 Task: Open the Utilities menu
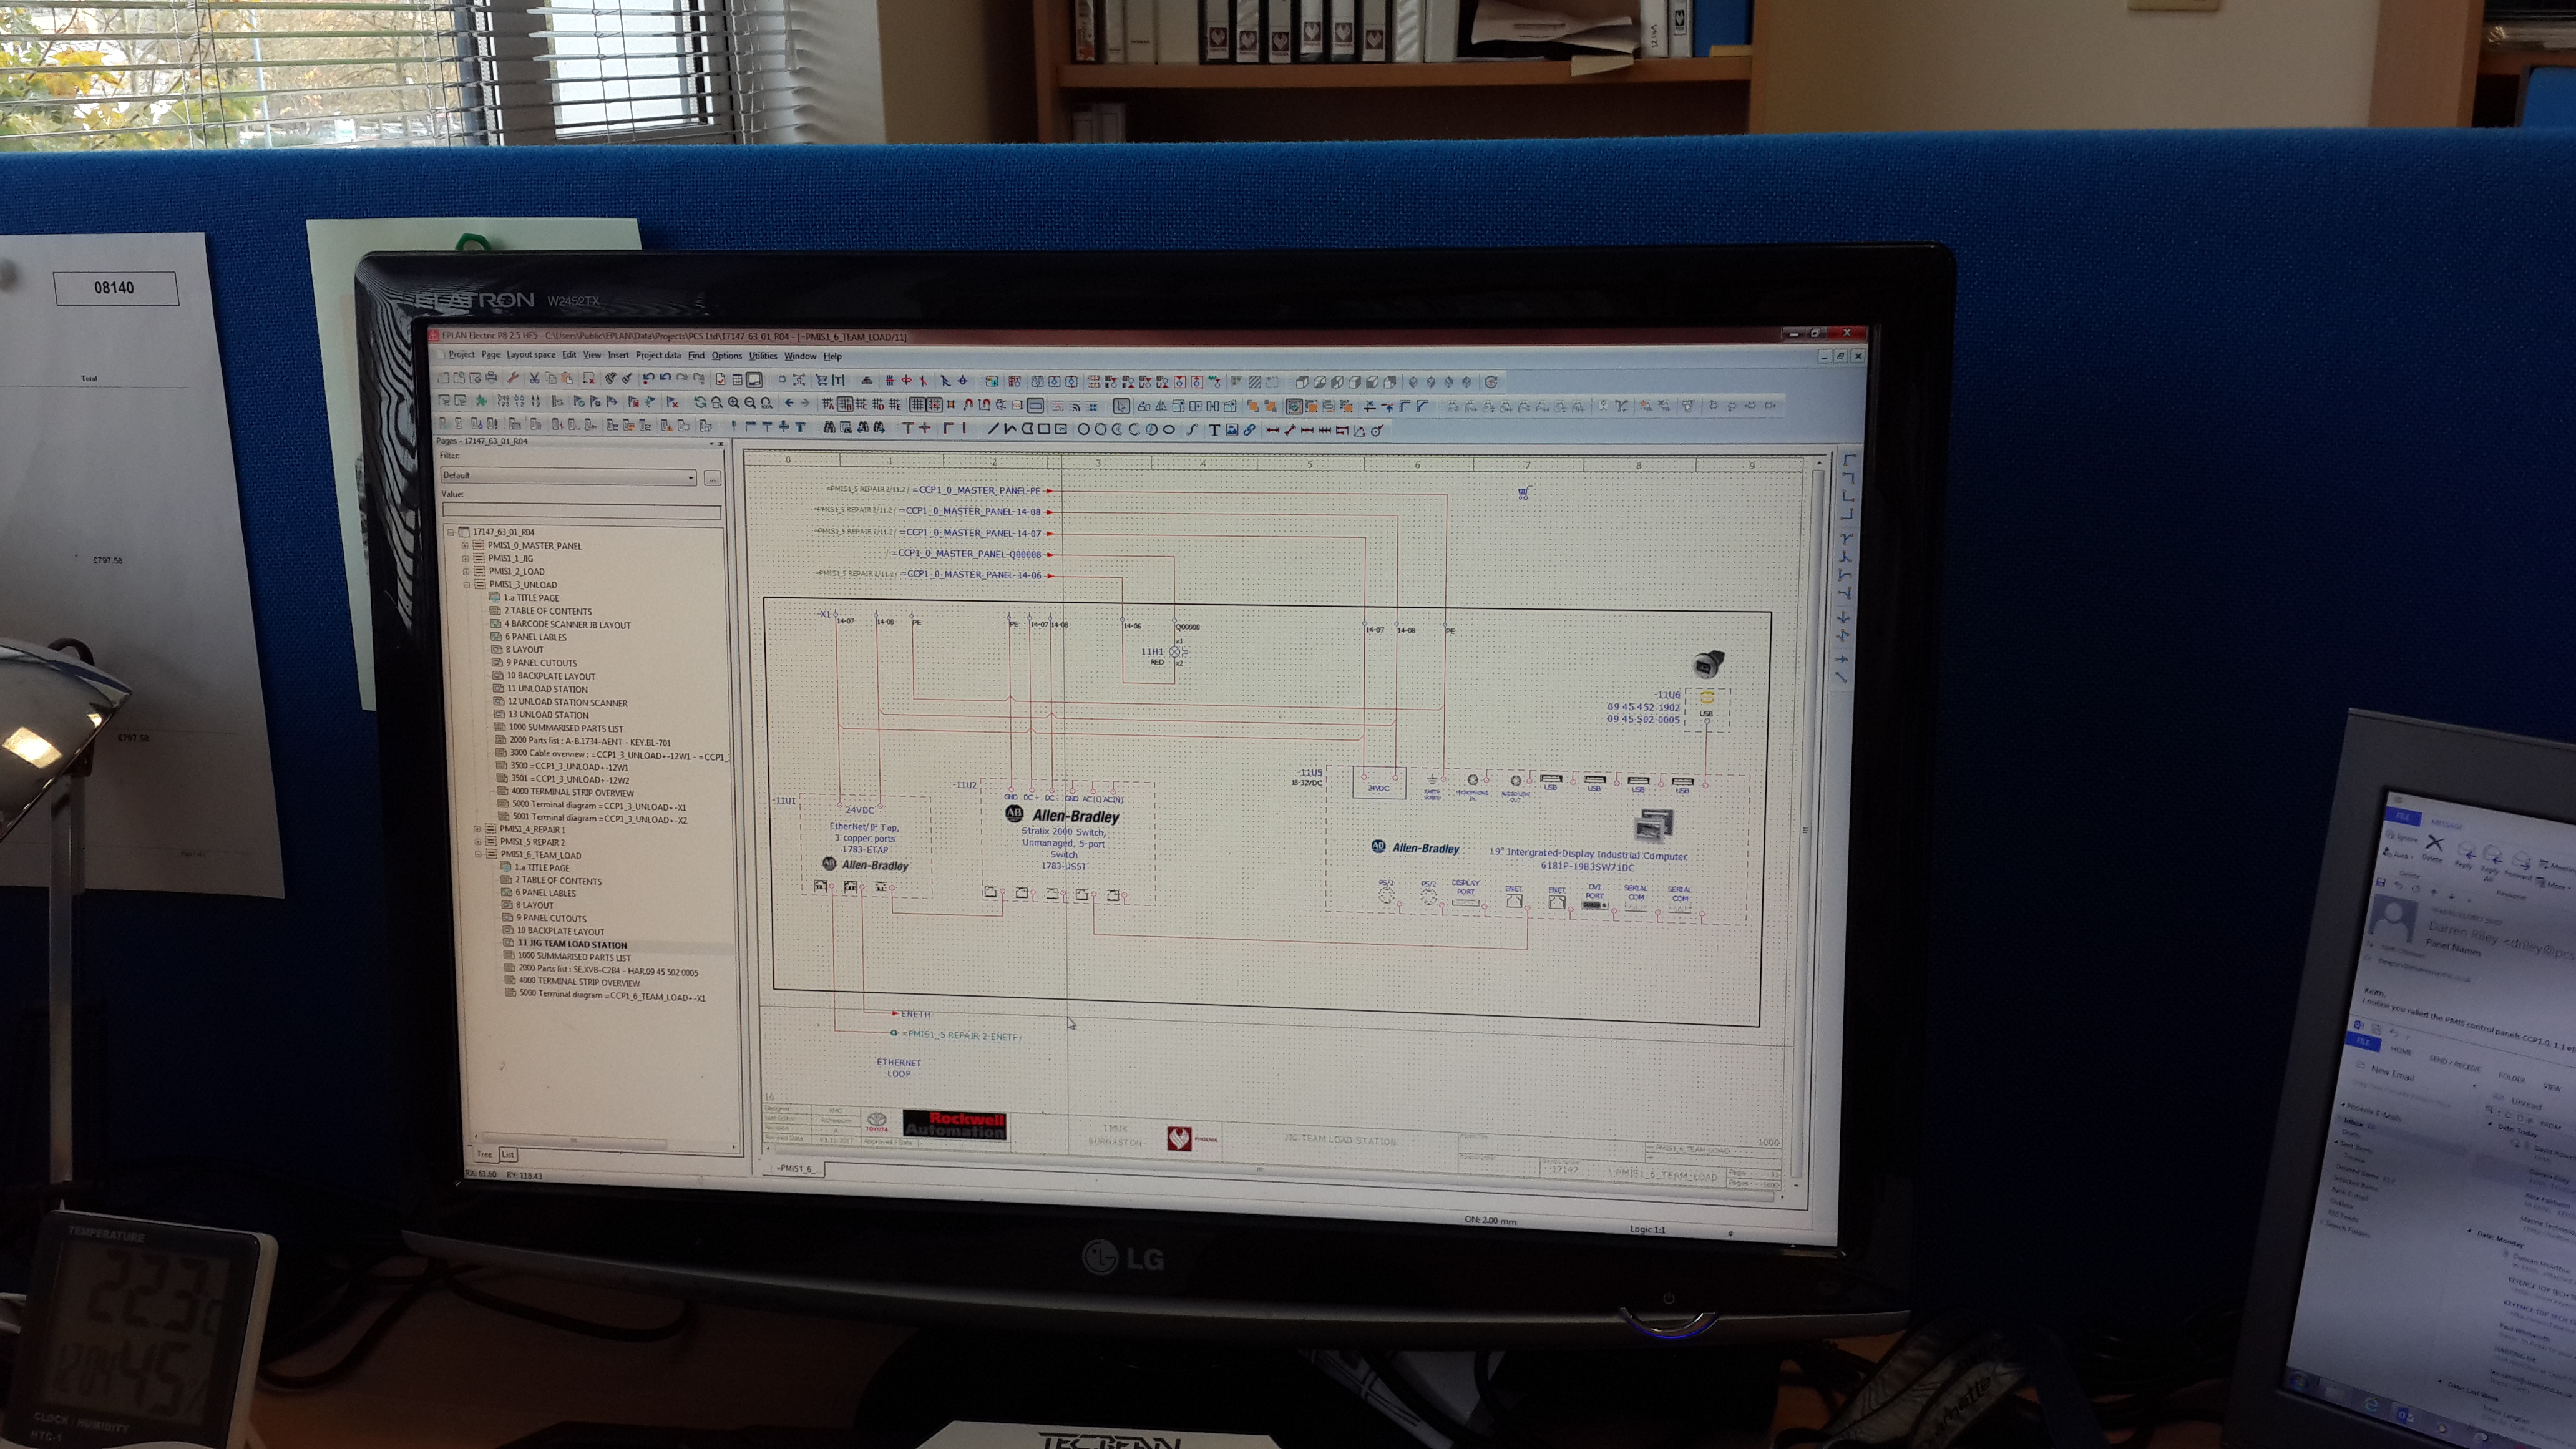(763, 355)
